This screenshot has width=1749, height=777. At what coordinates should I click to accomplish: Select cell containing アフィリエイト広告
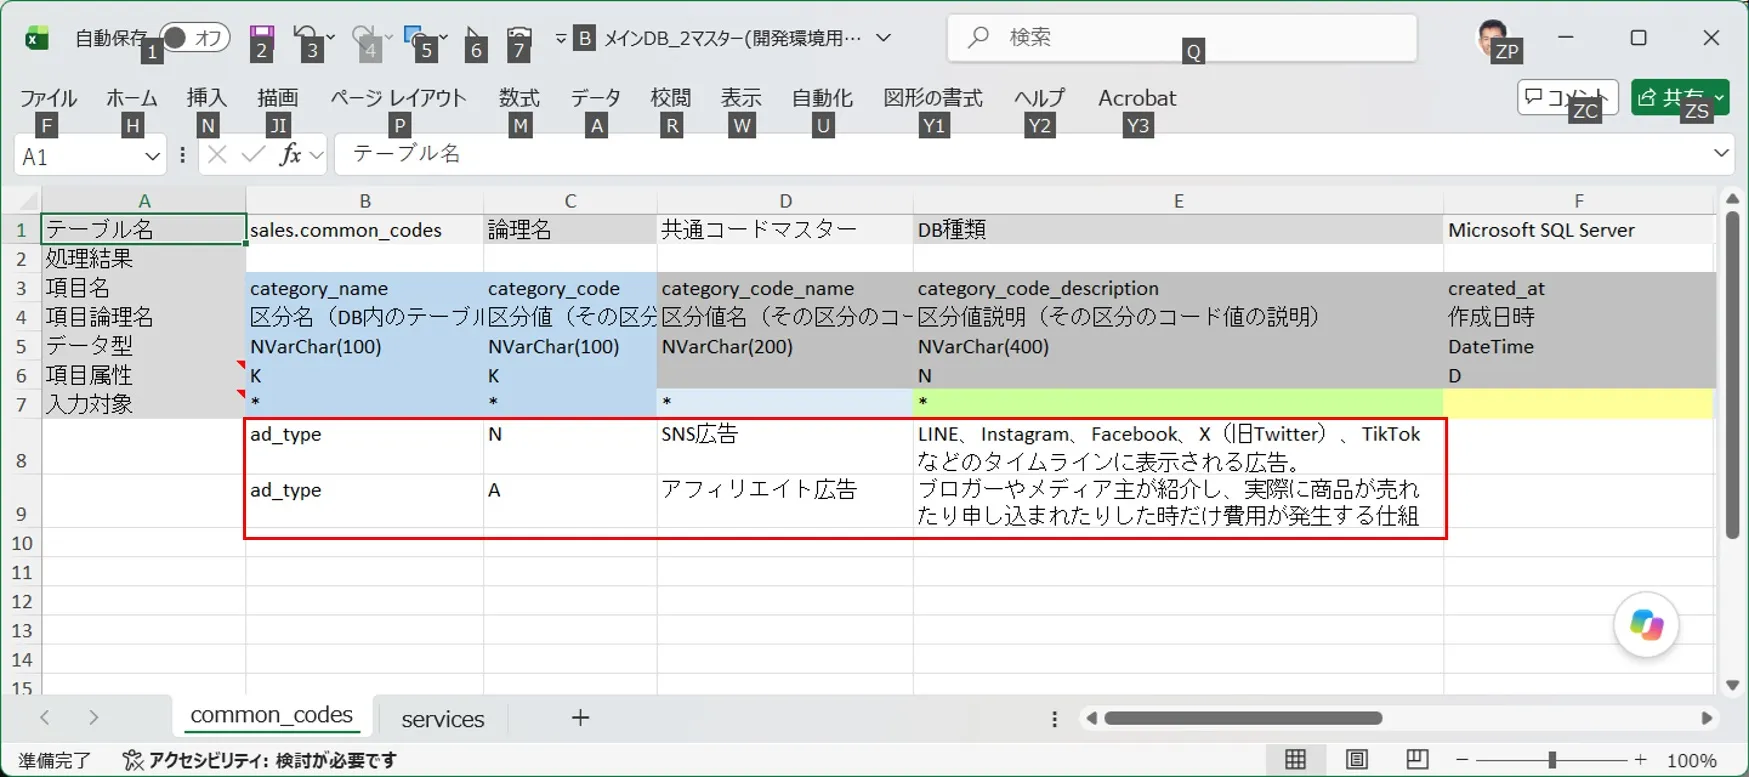click(785, 501)
